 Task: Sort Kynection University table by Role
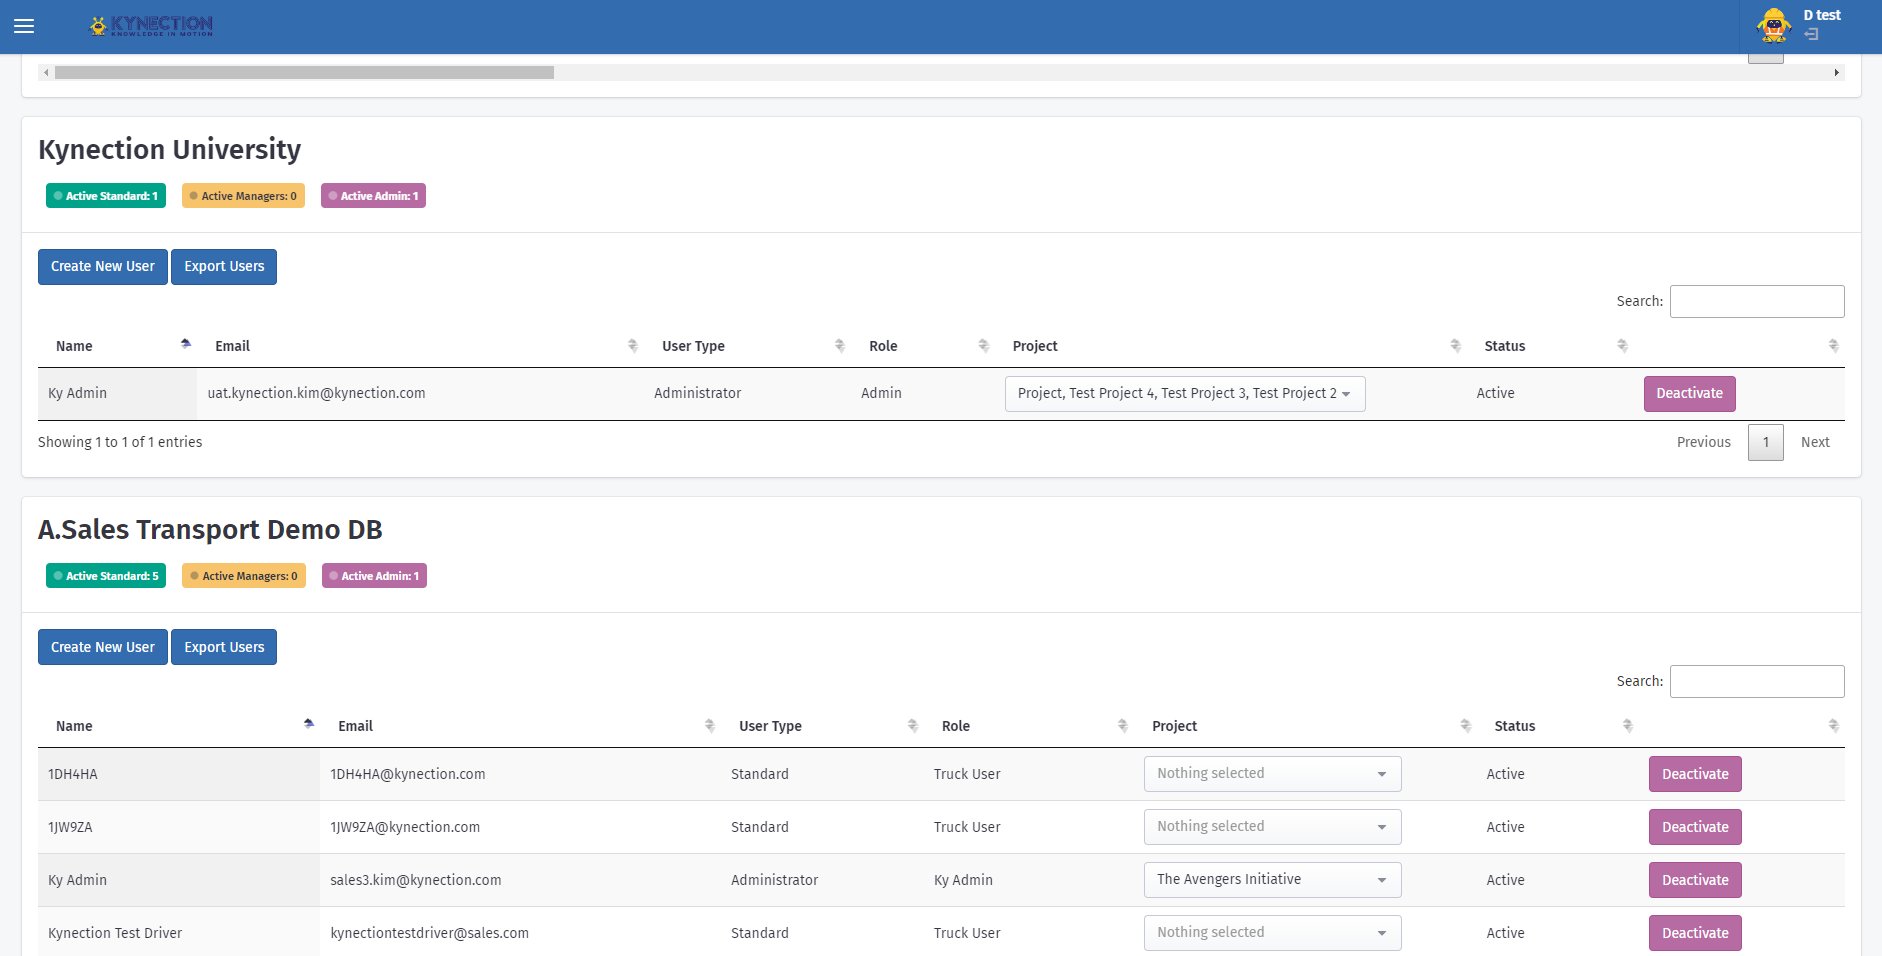coord(922,346)
